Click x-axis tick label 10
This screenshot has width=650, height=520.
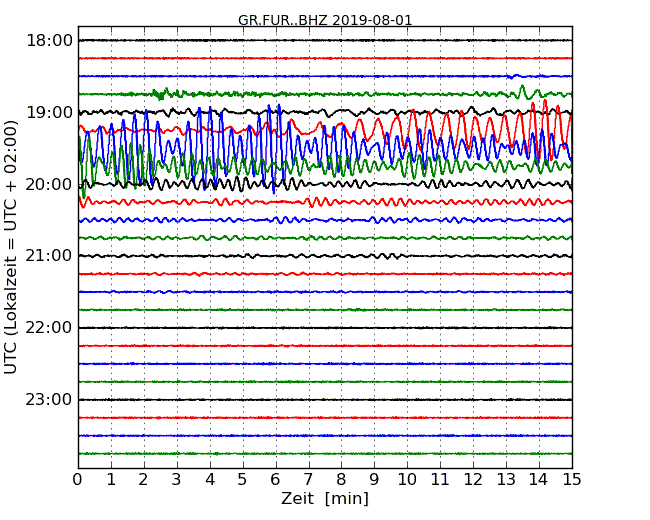click(x=407, y=479)
